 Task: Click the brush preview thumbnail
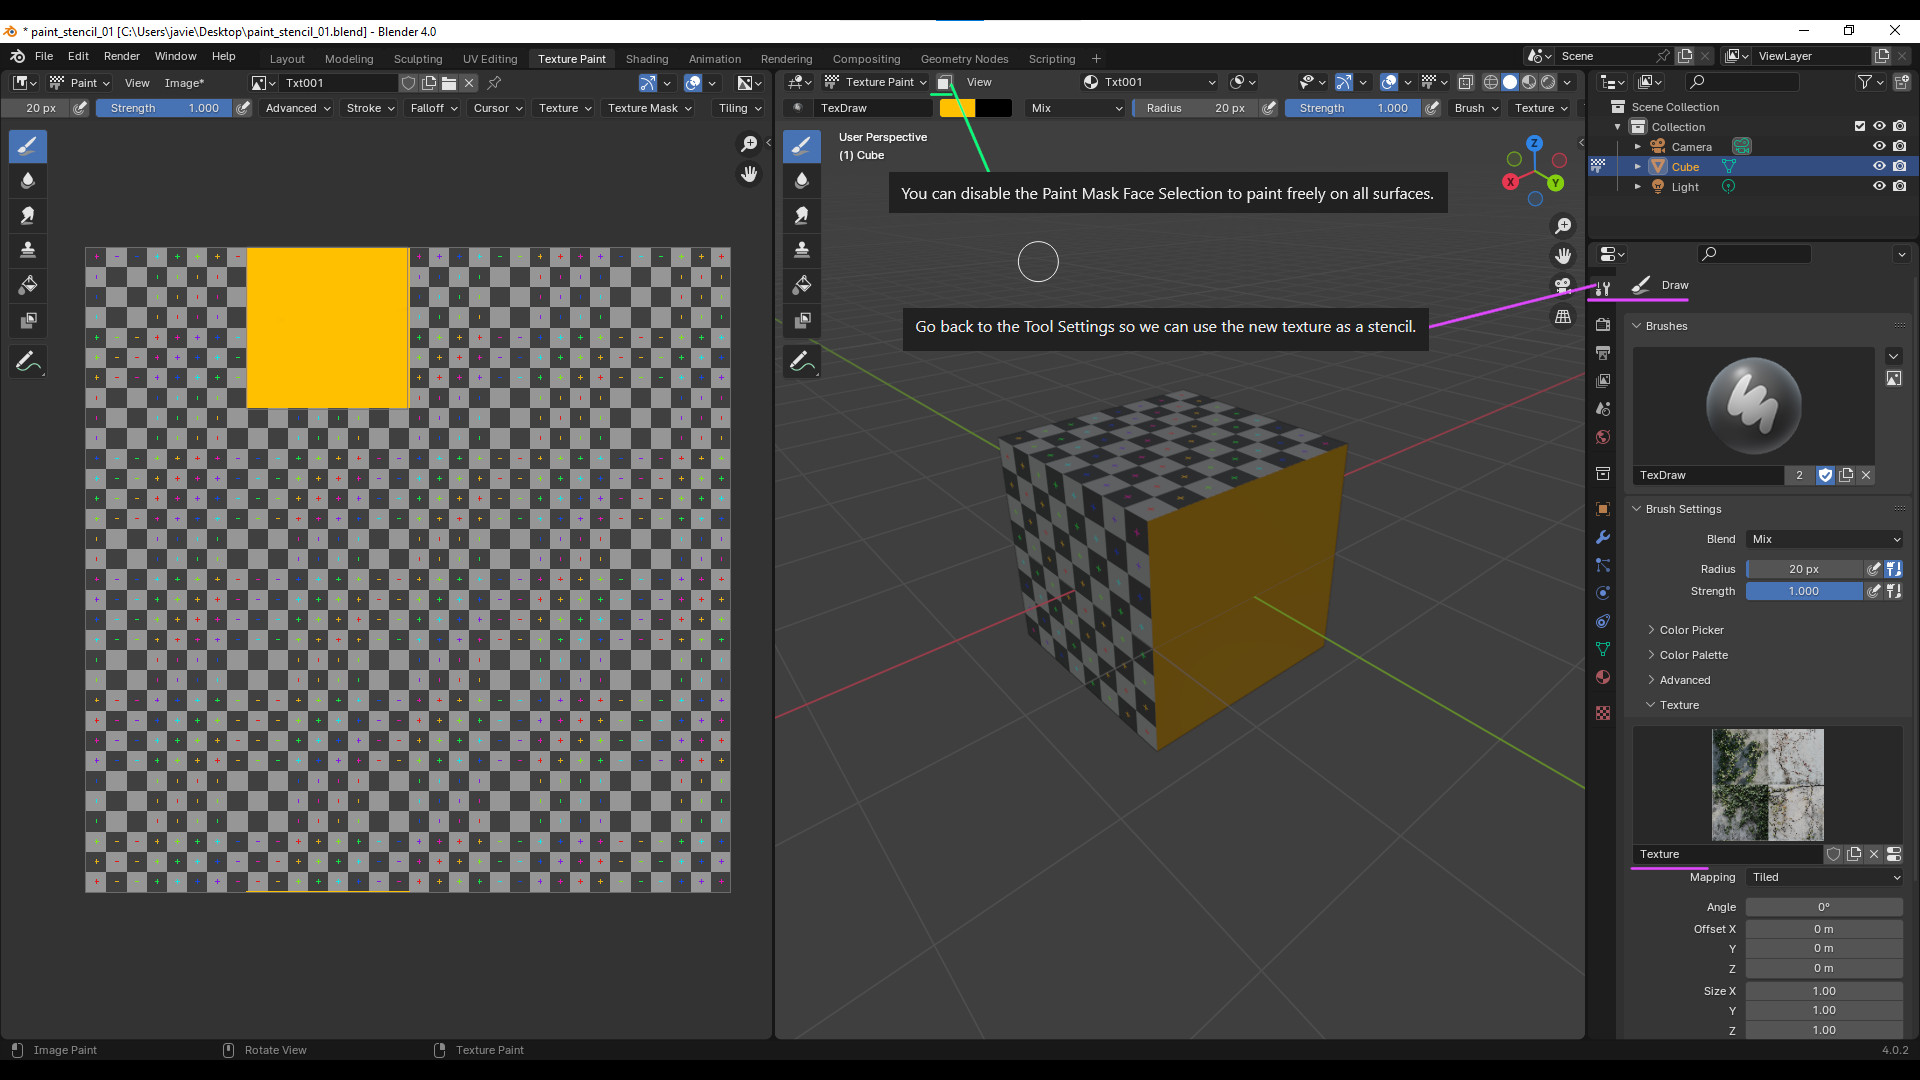click(1754, 406)
